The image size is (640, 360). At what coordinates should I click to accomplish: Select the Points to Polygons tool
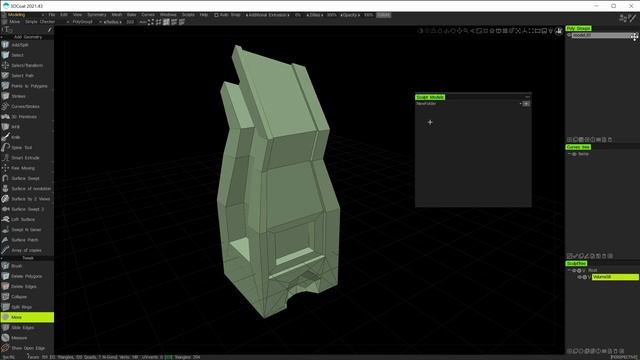(27, 86)
